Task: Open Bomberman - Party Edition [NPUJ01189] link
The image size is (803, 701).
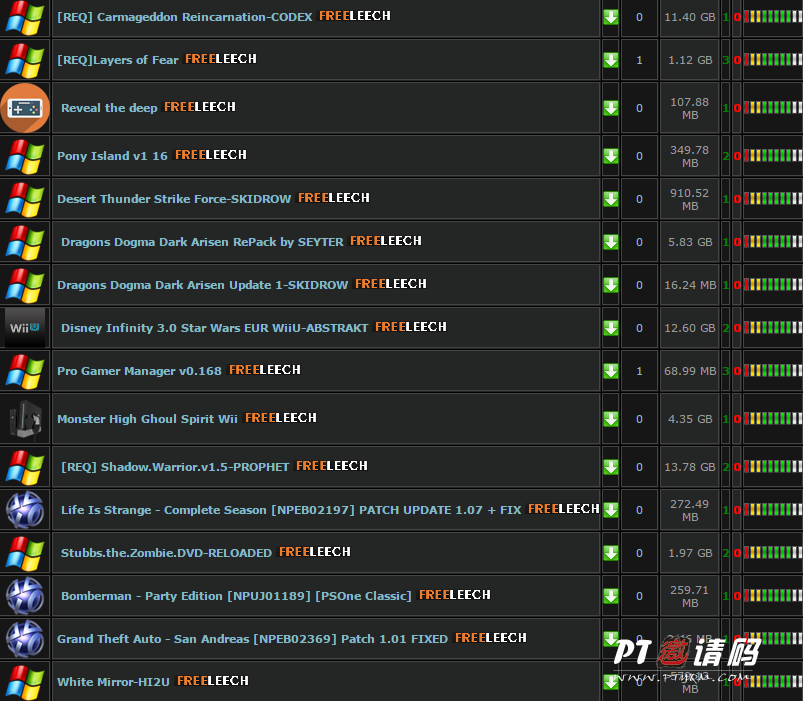Action: point(236,596)
